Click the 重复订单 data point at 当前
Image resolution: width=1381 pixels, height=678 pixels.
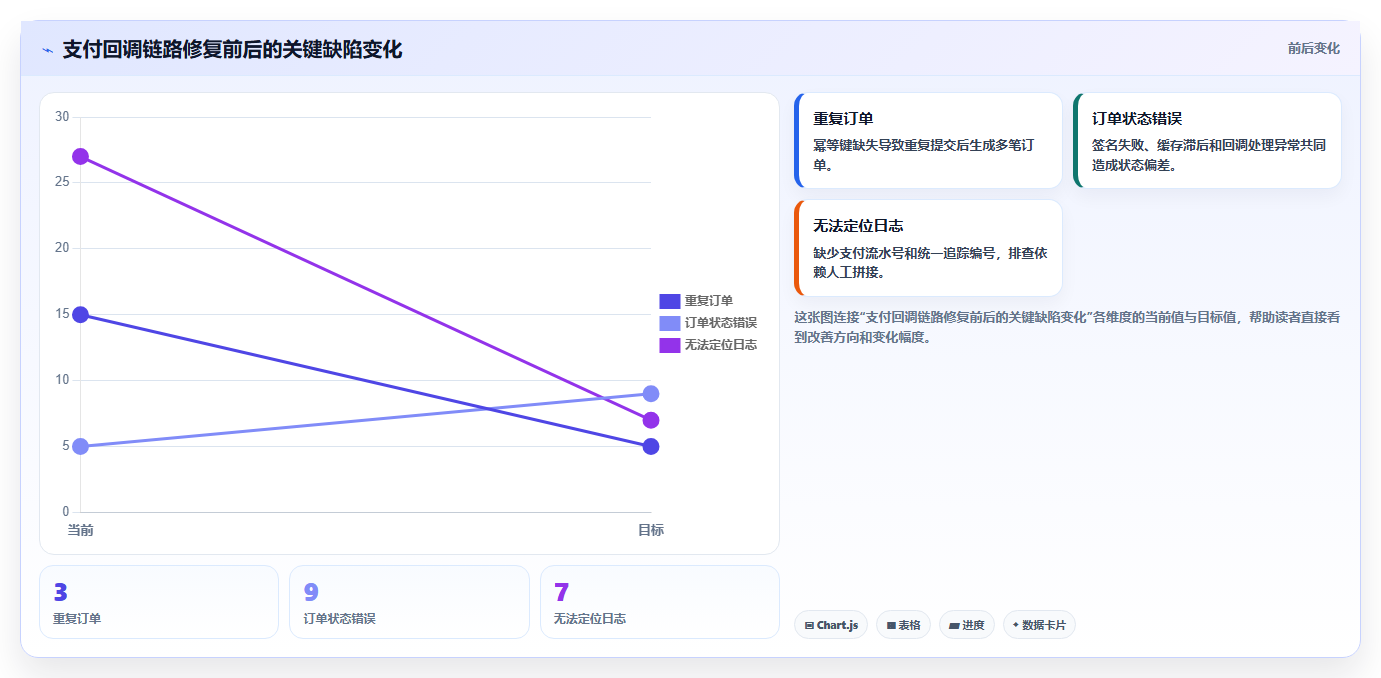pos(80,315)
